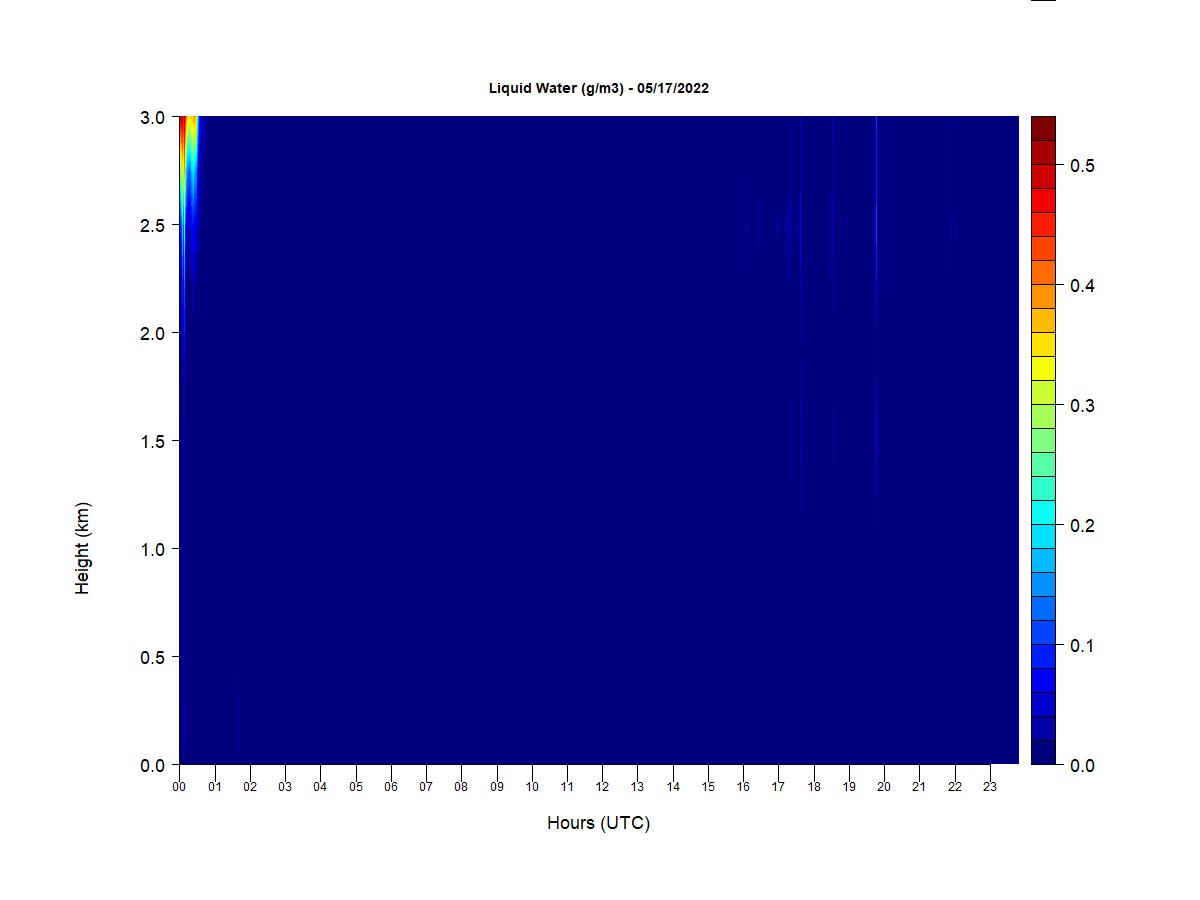The image size is (1200, 900).
Task: Click the hour tick label "09"
Action: point(497,787)
